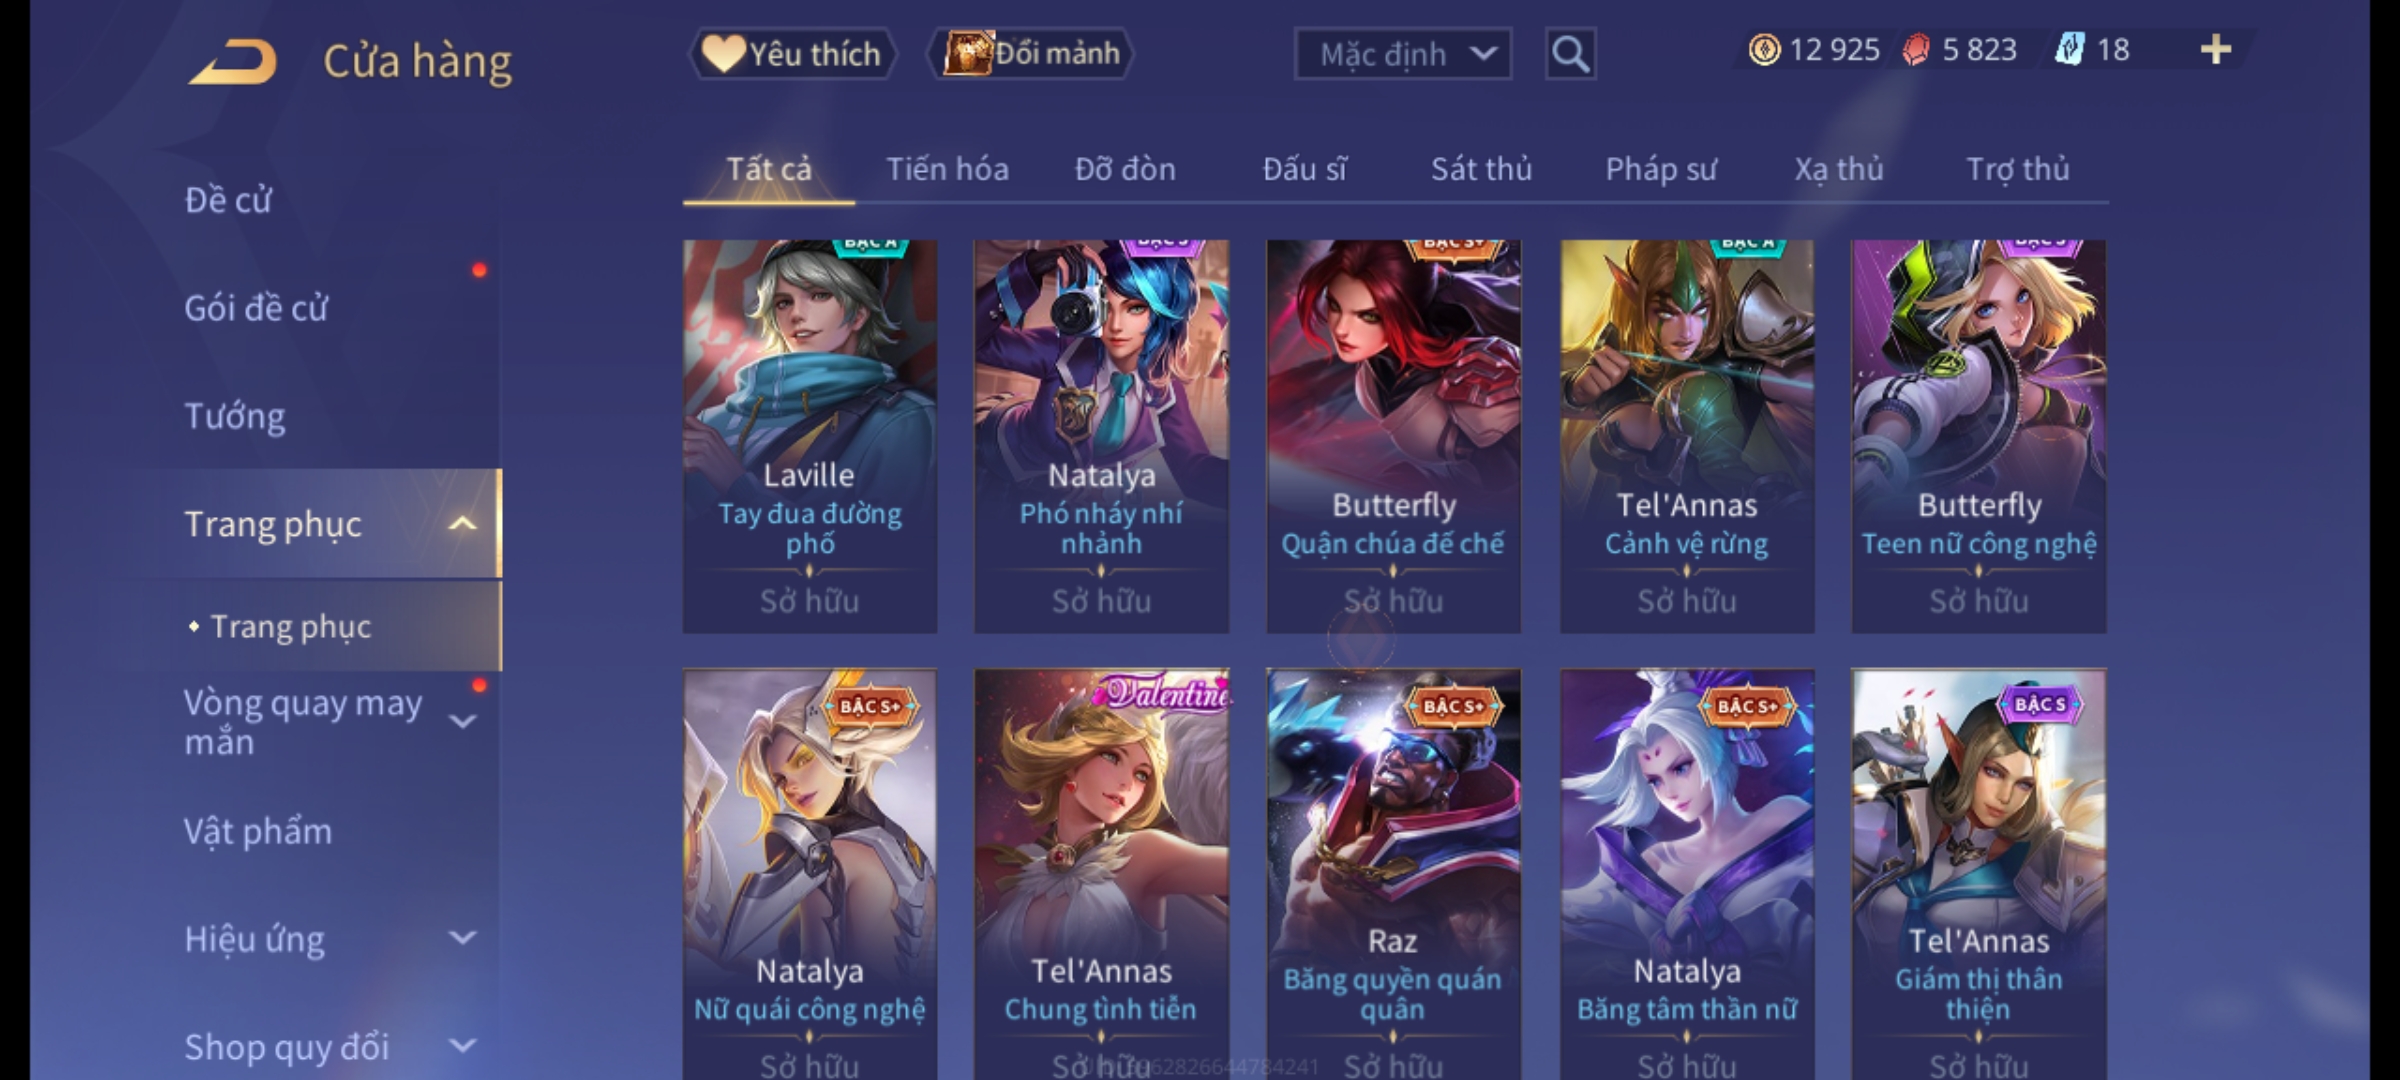Open Đổi mảnh fragment exchange
This screenshot has height=1080, width=2400.
pyautogui.click(x=1031, y=54)
